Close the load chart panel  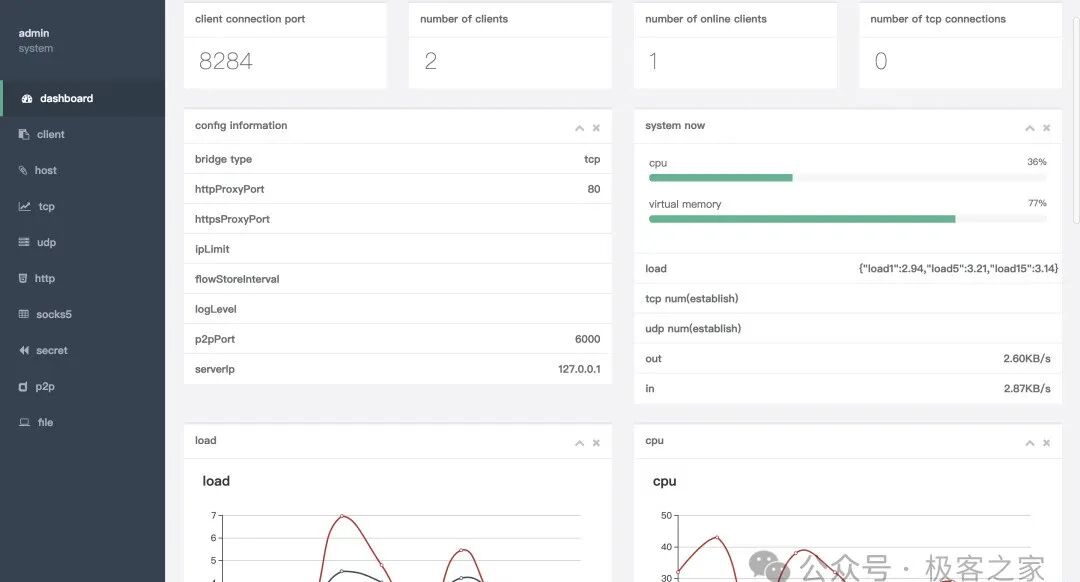(596, 443)
